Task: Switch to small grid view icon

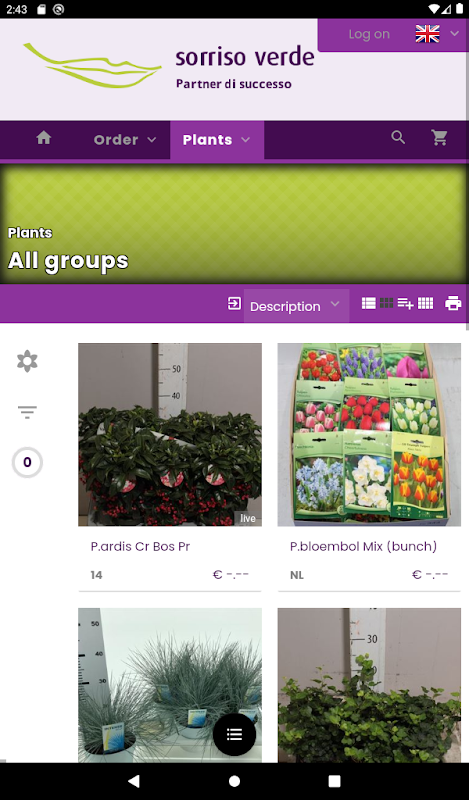Action: coord(386,303)
